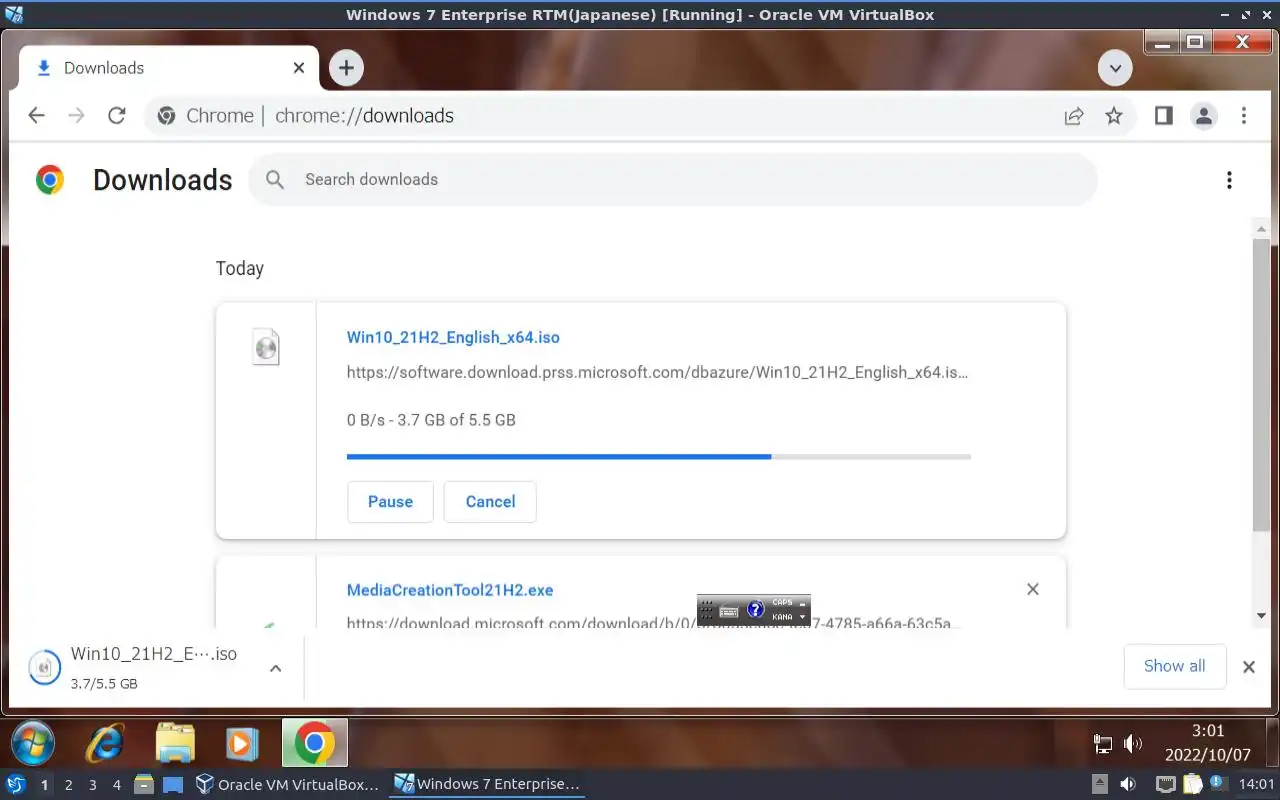Viewport: 1280px width, 800px height.
Task: Reload the downloads page
Action: (x=116, y=116)
